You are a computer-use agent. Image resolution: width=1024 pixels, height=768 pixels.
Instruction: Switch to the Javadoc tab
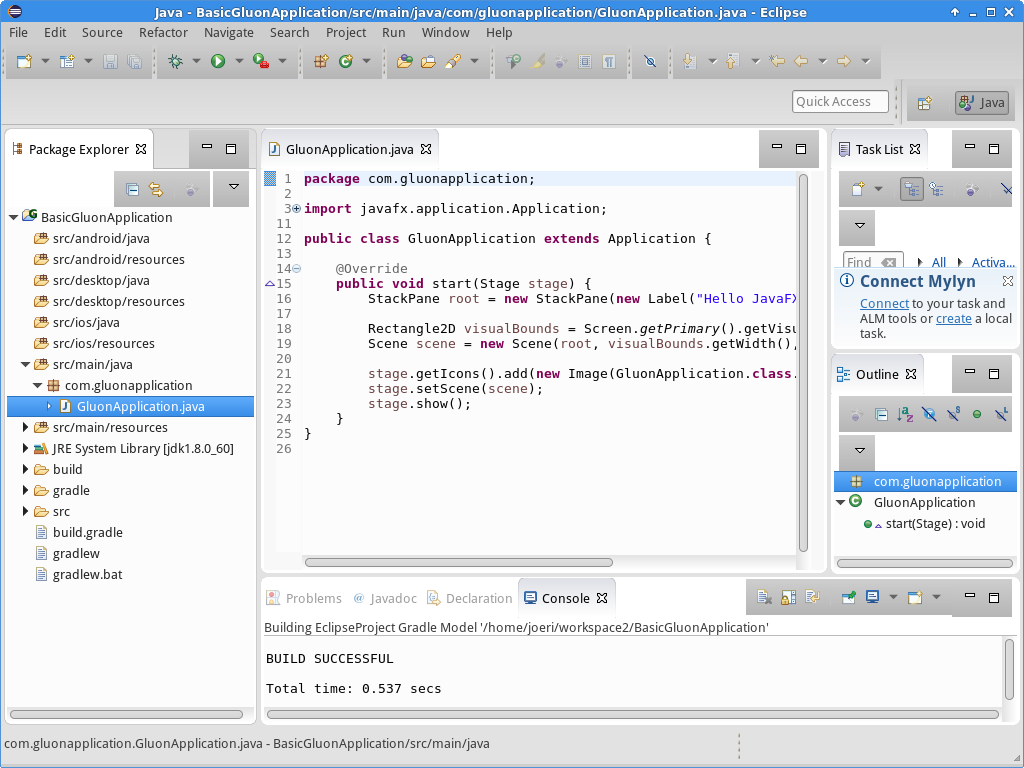click(x=385, y=598)
